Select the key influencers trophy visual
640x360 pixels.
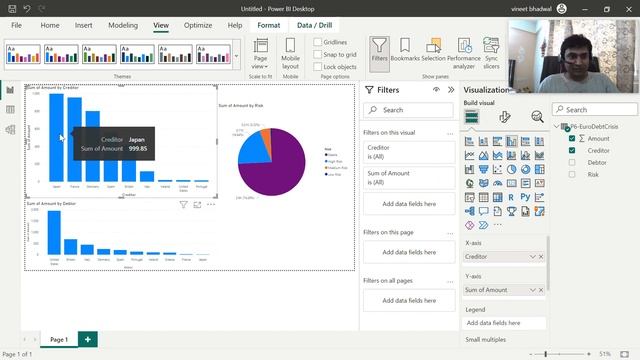pos(511,211)
